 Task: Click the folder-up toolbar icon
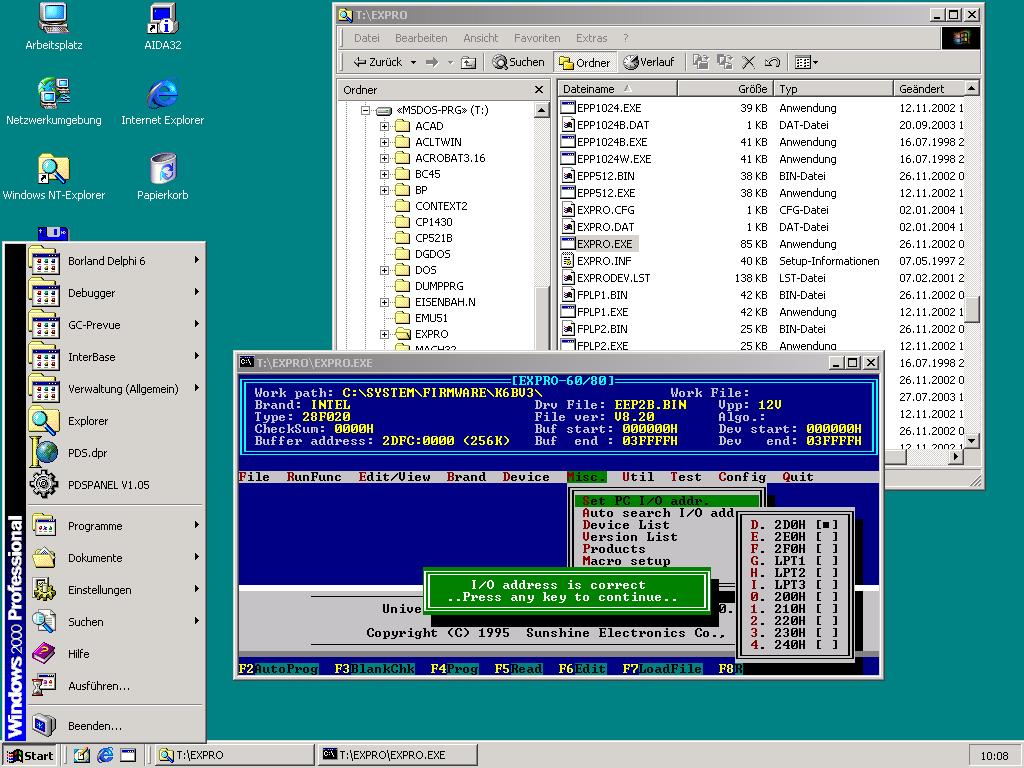pos(468,62)
